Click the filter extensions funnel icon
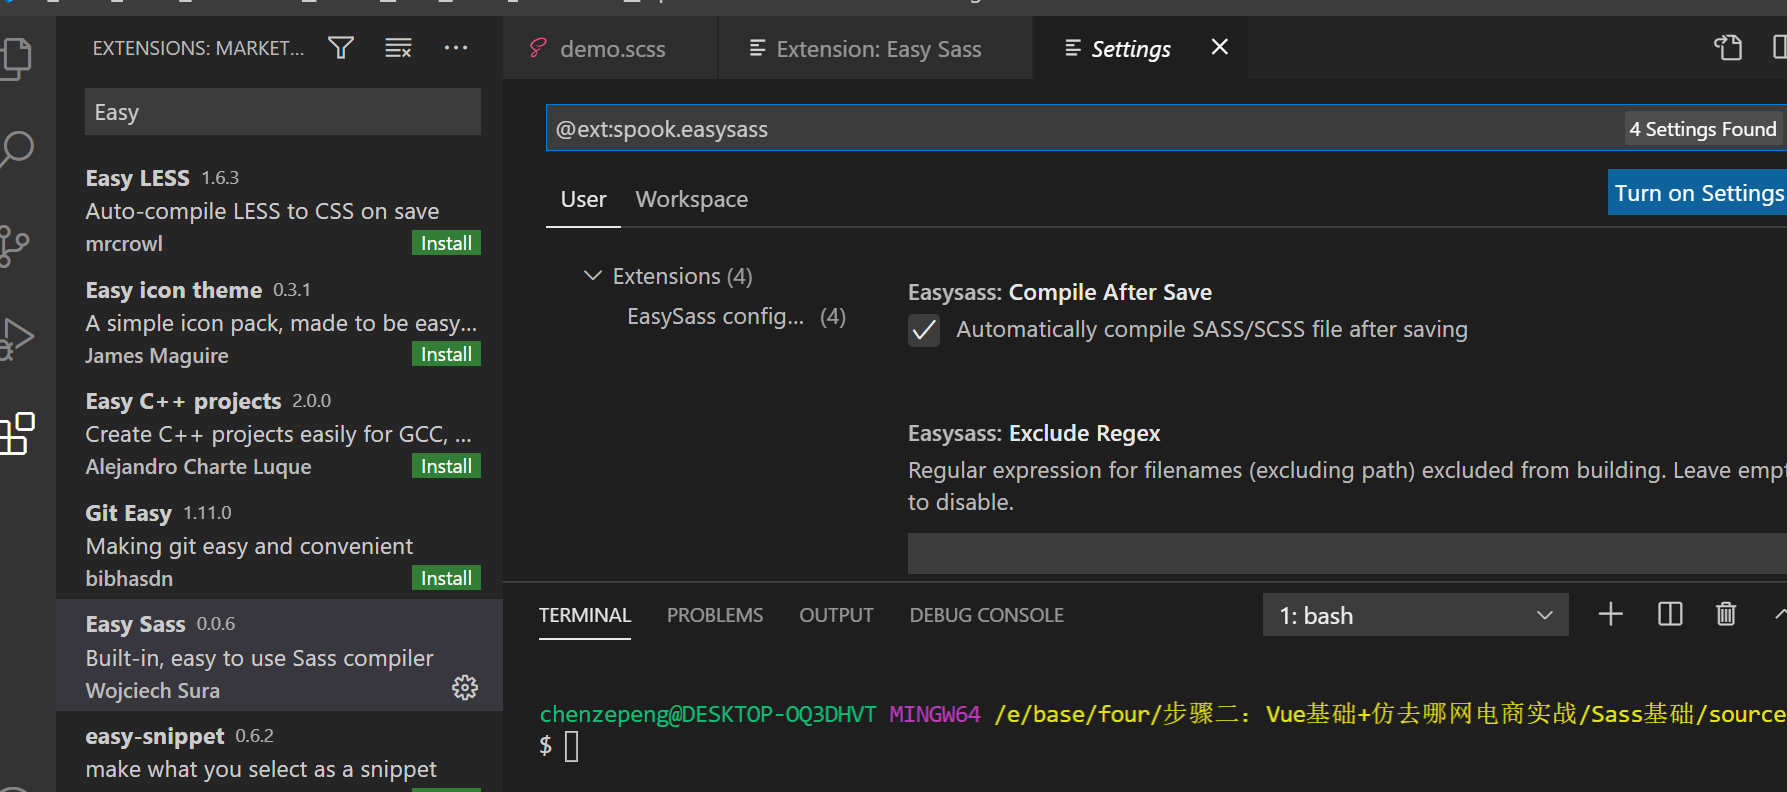The image size is (1787, 792). click(x=341, y=48)
